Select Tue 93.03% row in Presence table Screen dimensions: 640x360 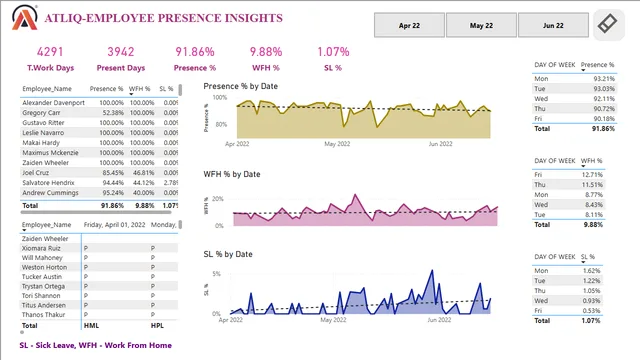574,89
